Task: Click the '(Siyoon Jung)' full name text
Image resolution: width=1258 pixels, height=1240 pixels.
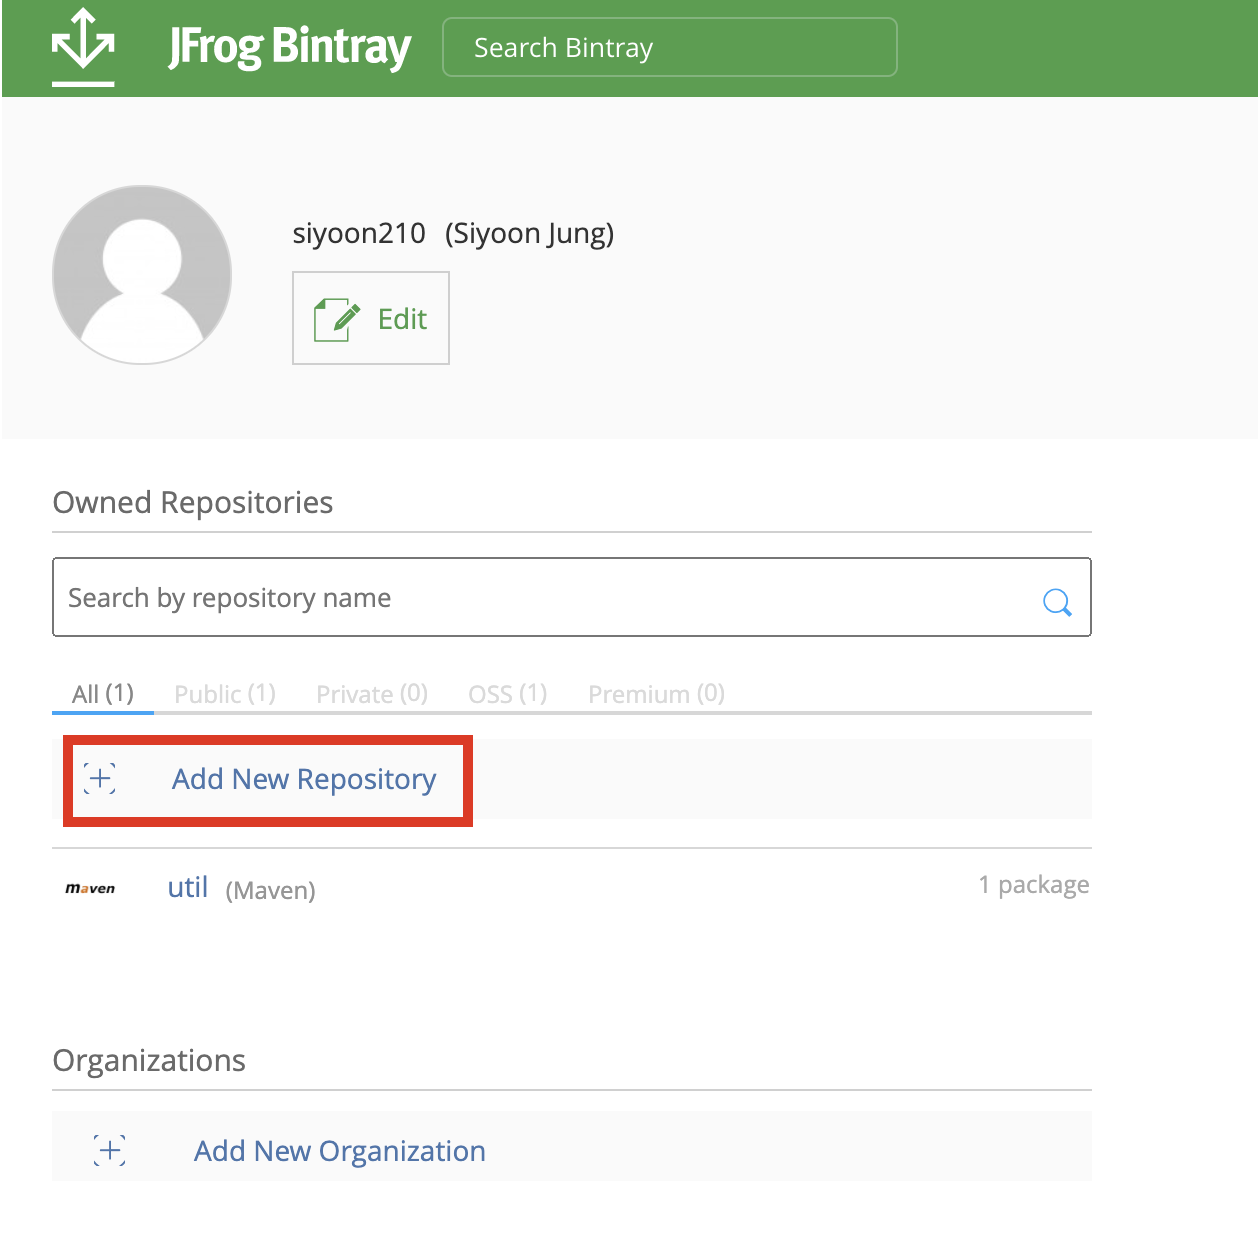Action: click(x=530, y=234)
